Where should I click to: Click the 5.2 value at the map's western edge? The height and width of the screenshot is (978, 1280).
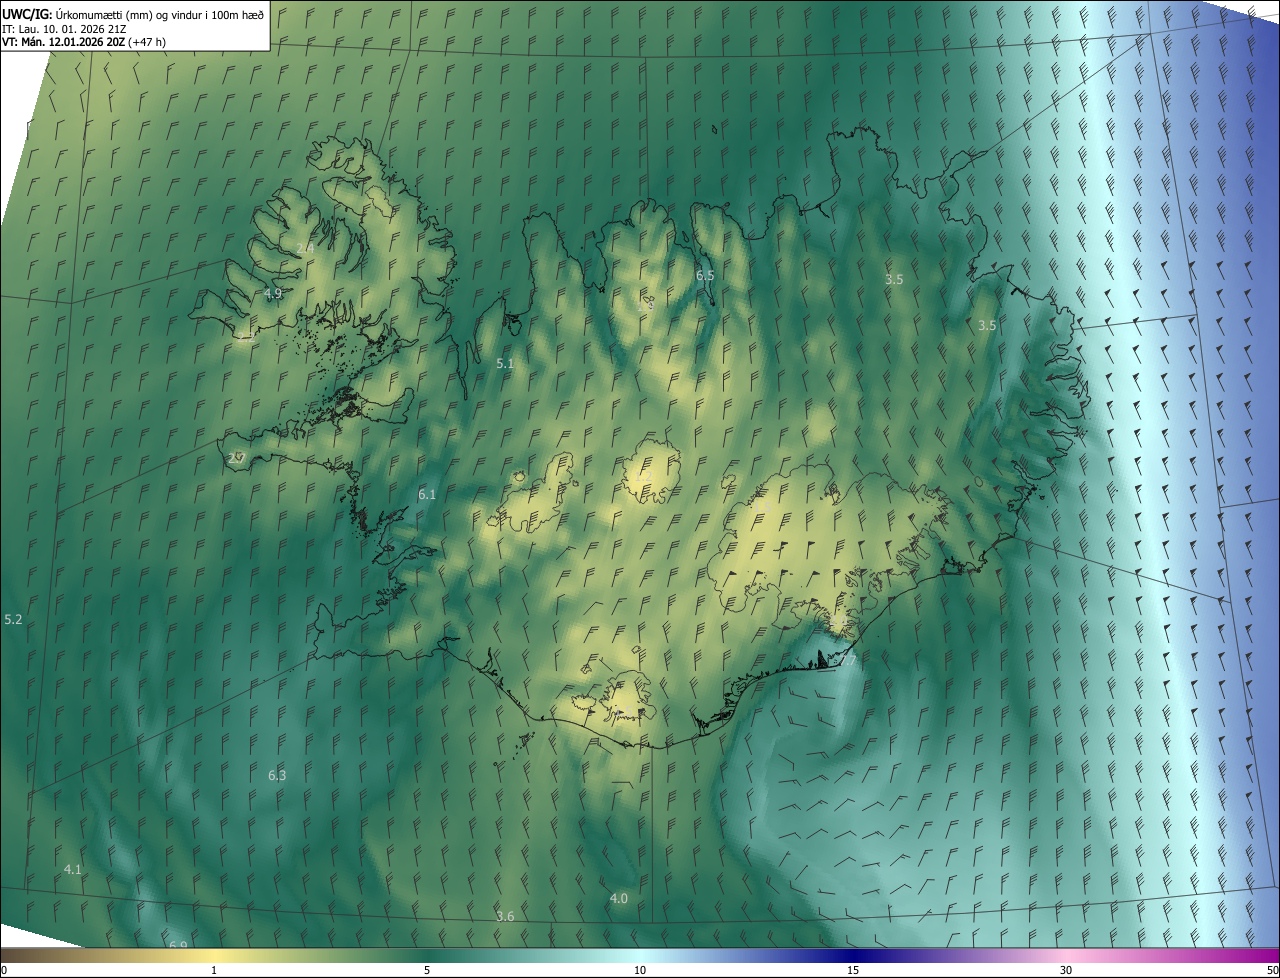[13, 620]
